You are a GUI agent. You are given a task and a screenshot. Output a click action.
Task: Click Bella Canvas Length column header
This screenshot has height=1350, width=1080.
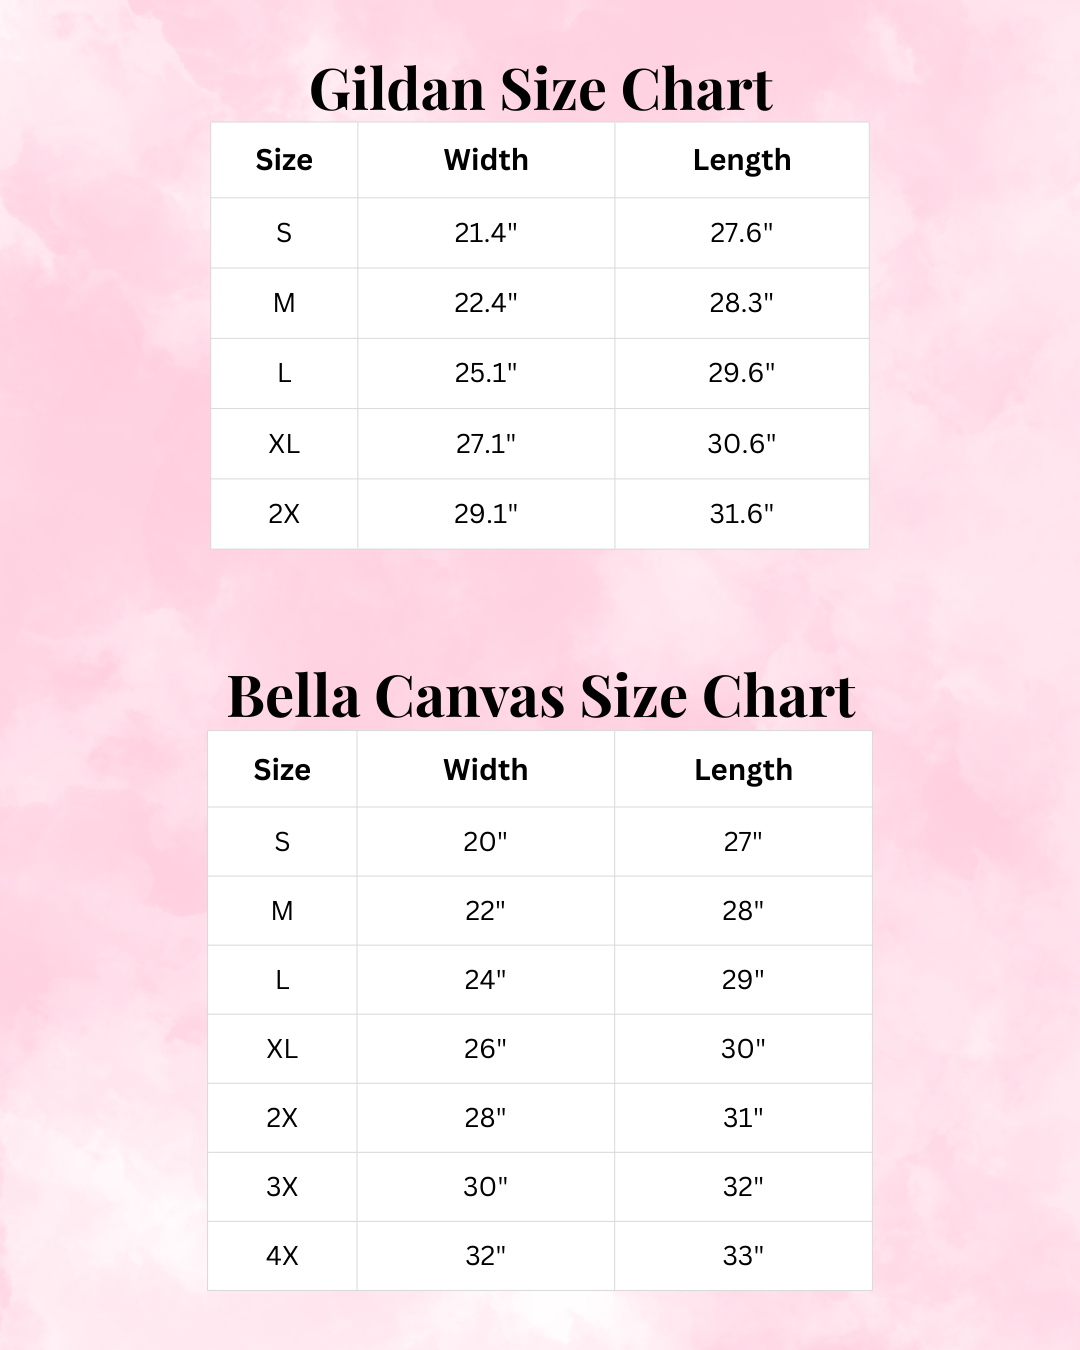(x=743, y=770)
